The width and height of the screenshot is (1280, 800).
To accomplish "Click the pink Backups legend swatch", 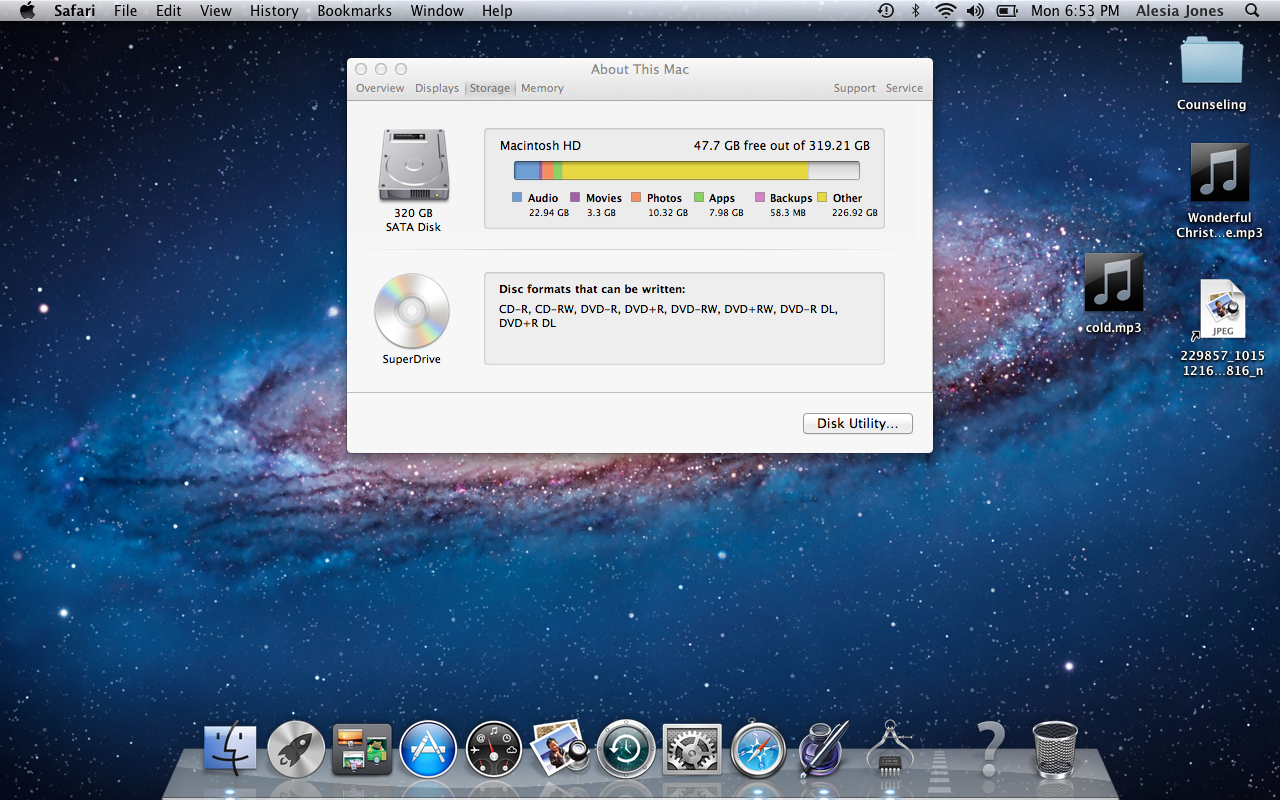I will coord(760,198).
